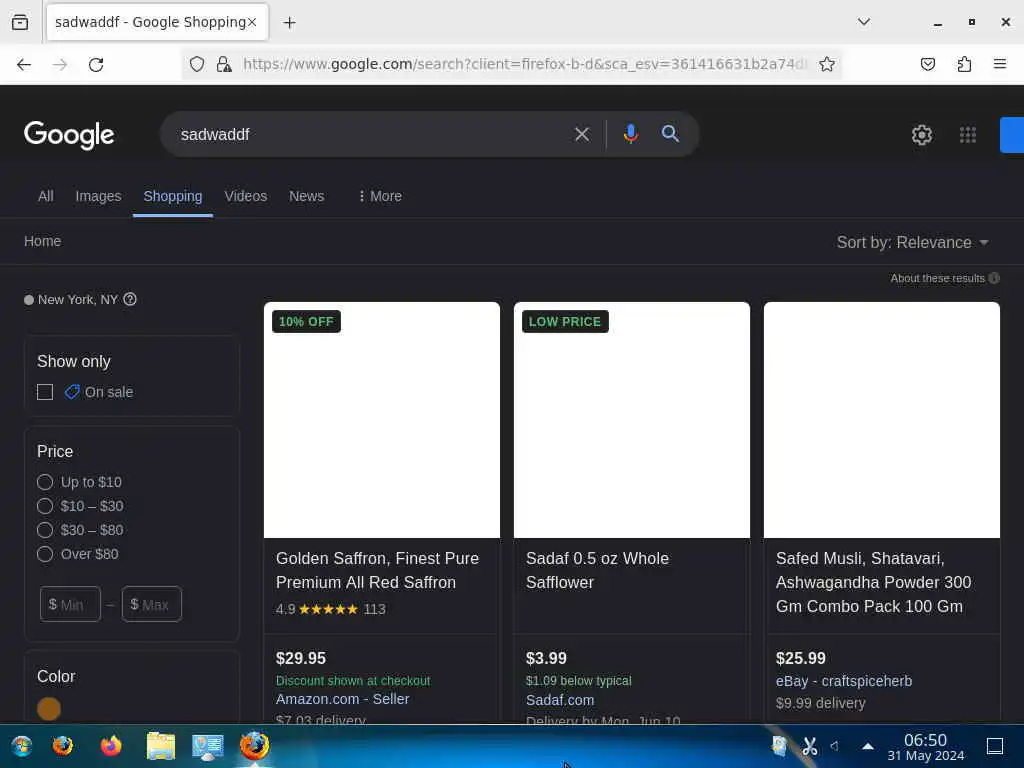Click the scissors tray icon
Viewport: 1024px width, 768px height.
(x=810, y=746)
